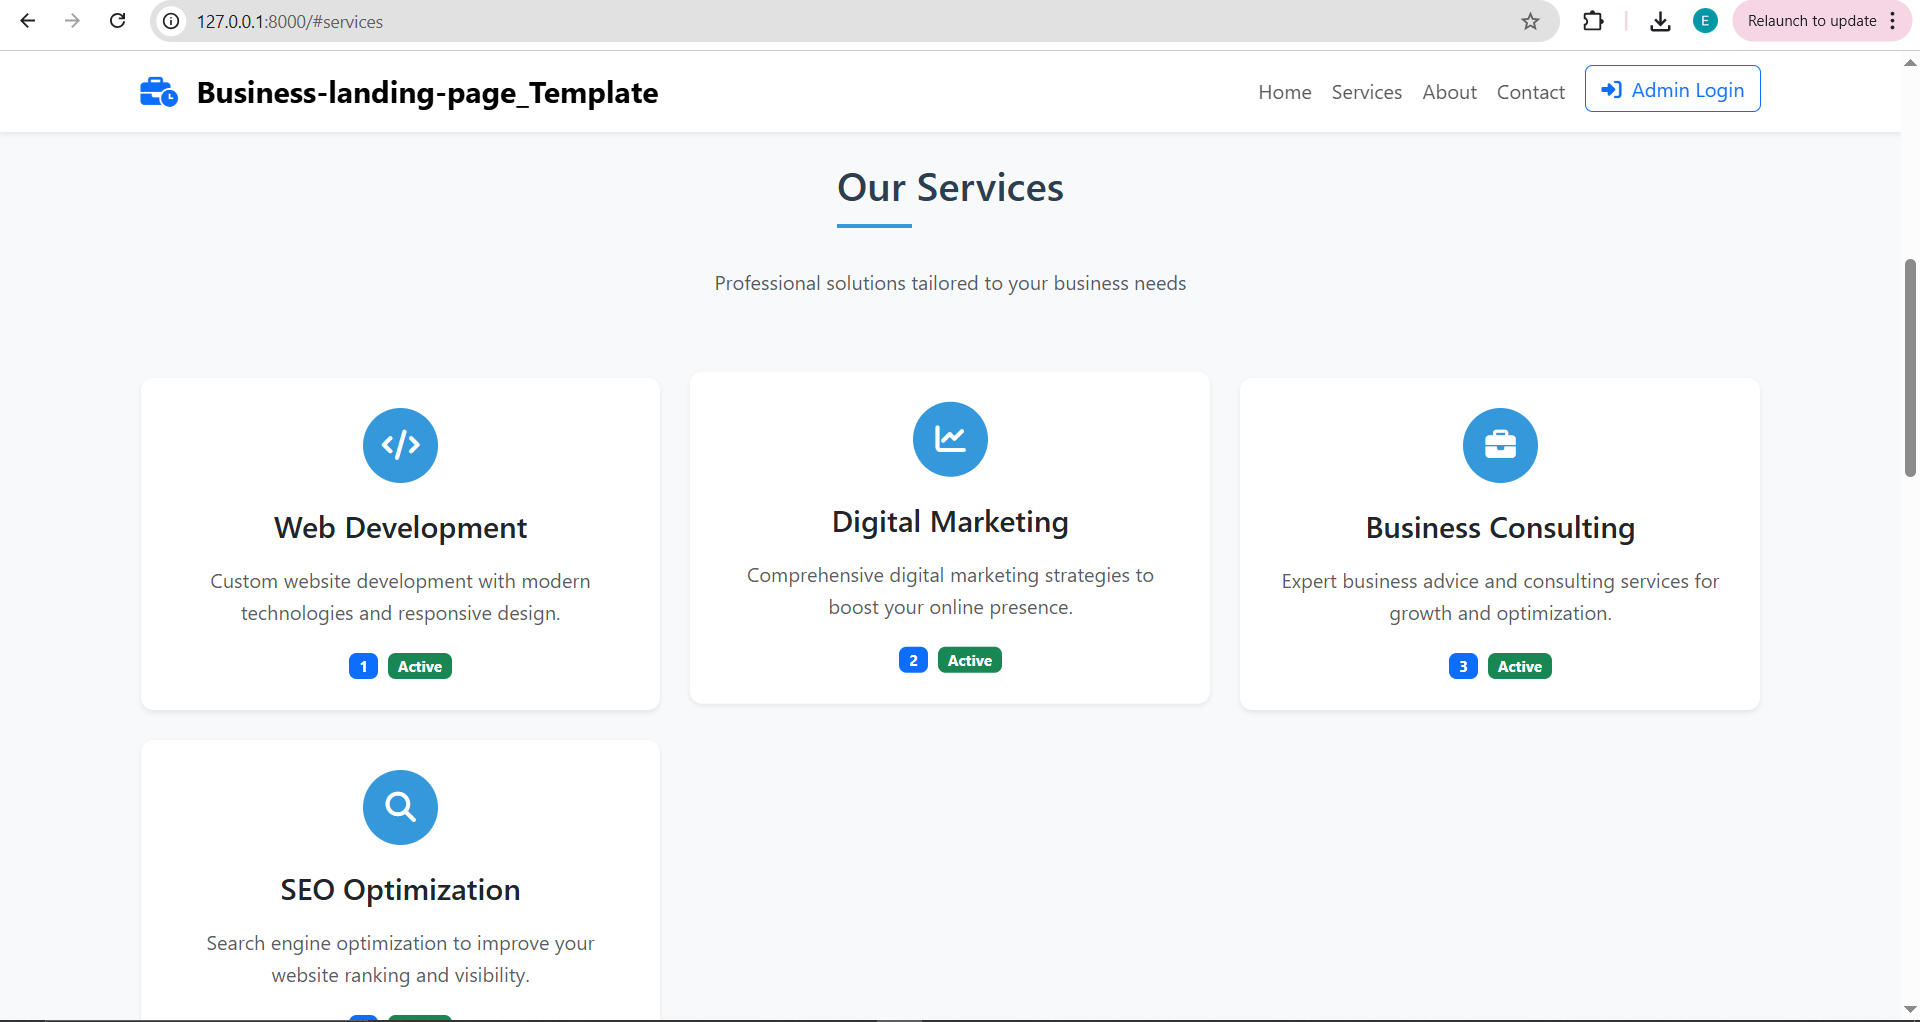Go back to the previous page

pyautogui.click(x=28, y=21)
